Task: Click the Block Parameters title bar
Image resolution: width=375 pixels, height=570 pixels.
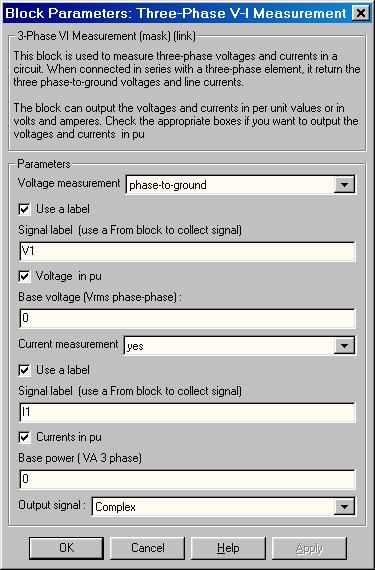Action: coord(176,13)
